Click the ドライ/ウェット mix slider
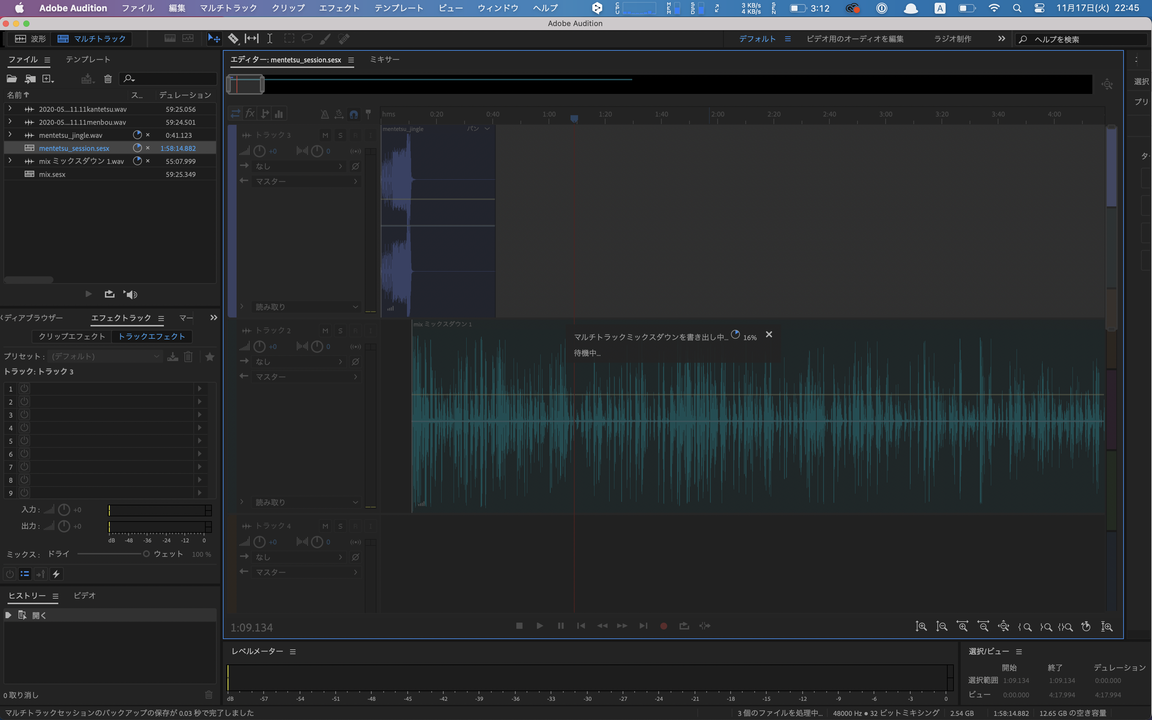This screenshot has width=1152, height=720. pyautogui.click(x=112, y=554)
